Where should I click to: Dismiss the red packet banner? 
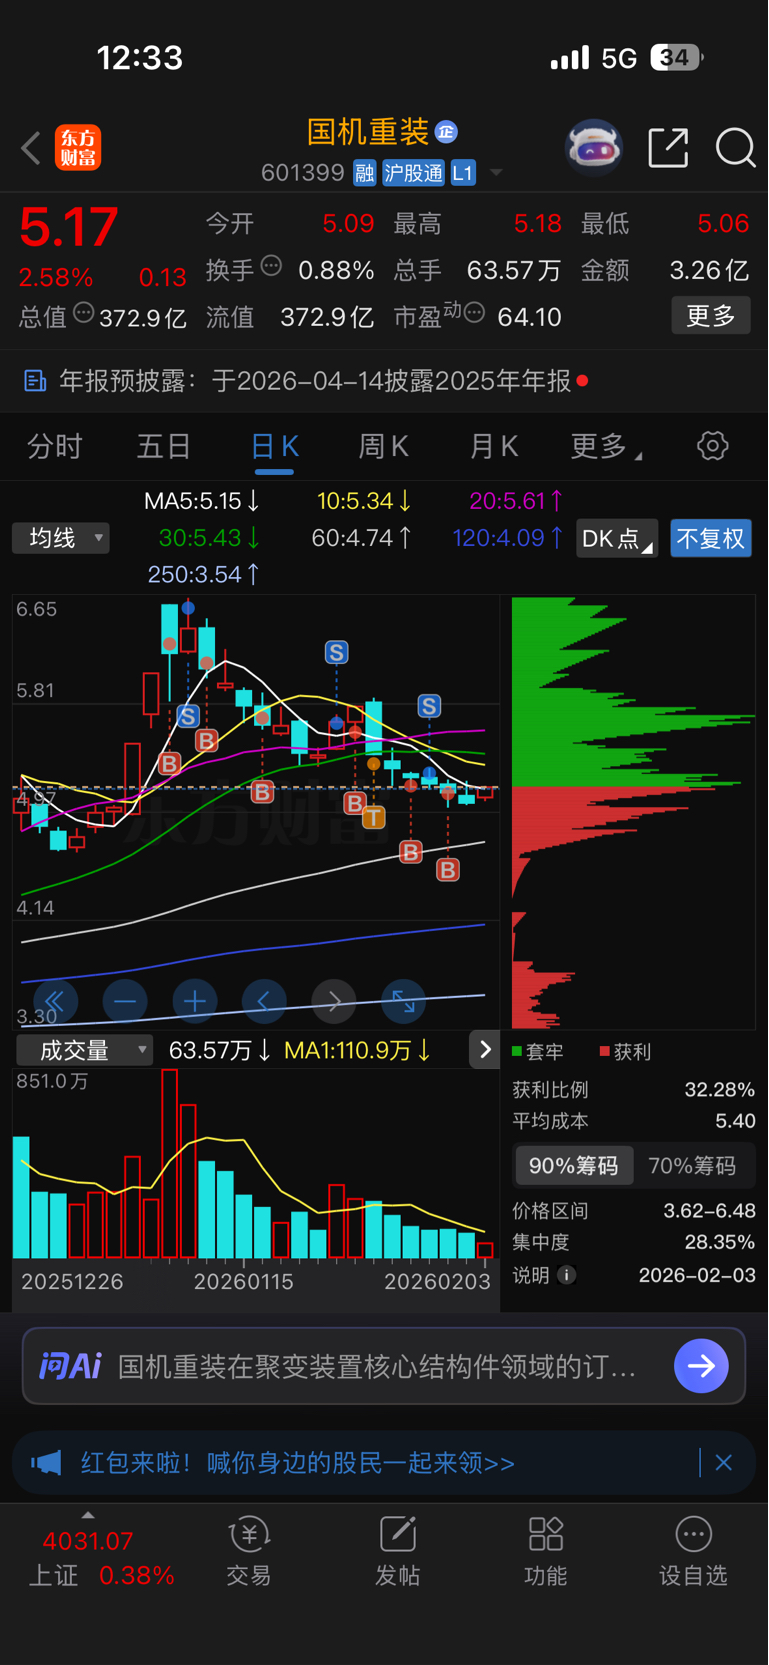pos(724,1463)
